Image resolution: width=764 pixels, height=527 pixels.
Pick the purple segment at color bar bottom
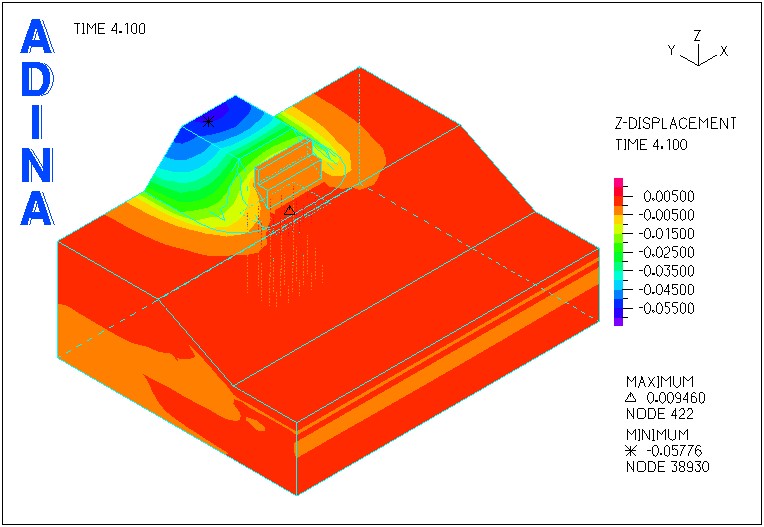pyautogui.click(x=619, y=317)
